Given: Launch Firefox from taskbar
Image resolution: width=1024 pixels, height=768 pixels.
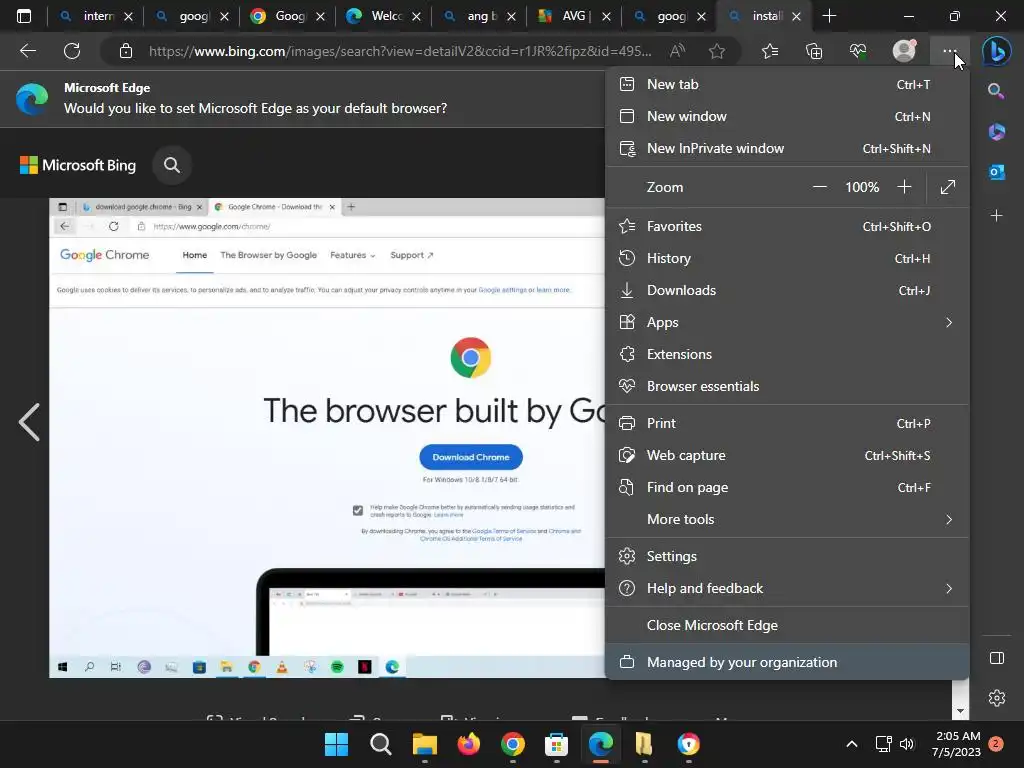Looking at the screenshot, I should click(468, 744).
